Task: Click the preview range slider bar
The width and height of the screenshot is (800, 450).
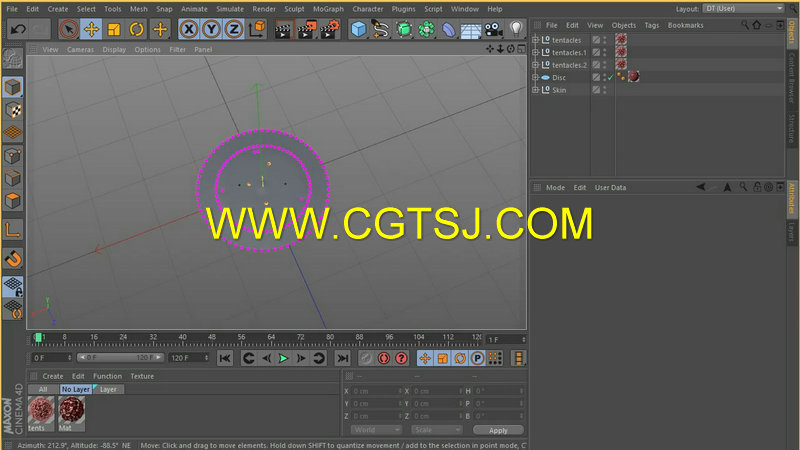Action: coord(120,358)
